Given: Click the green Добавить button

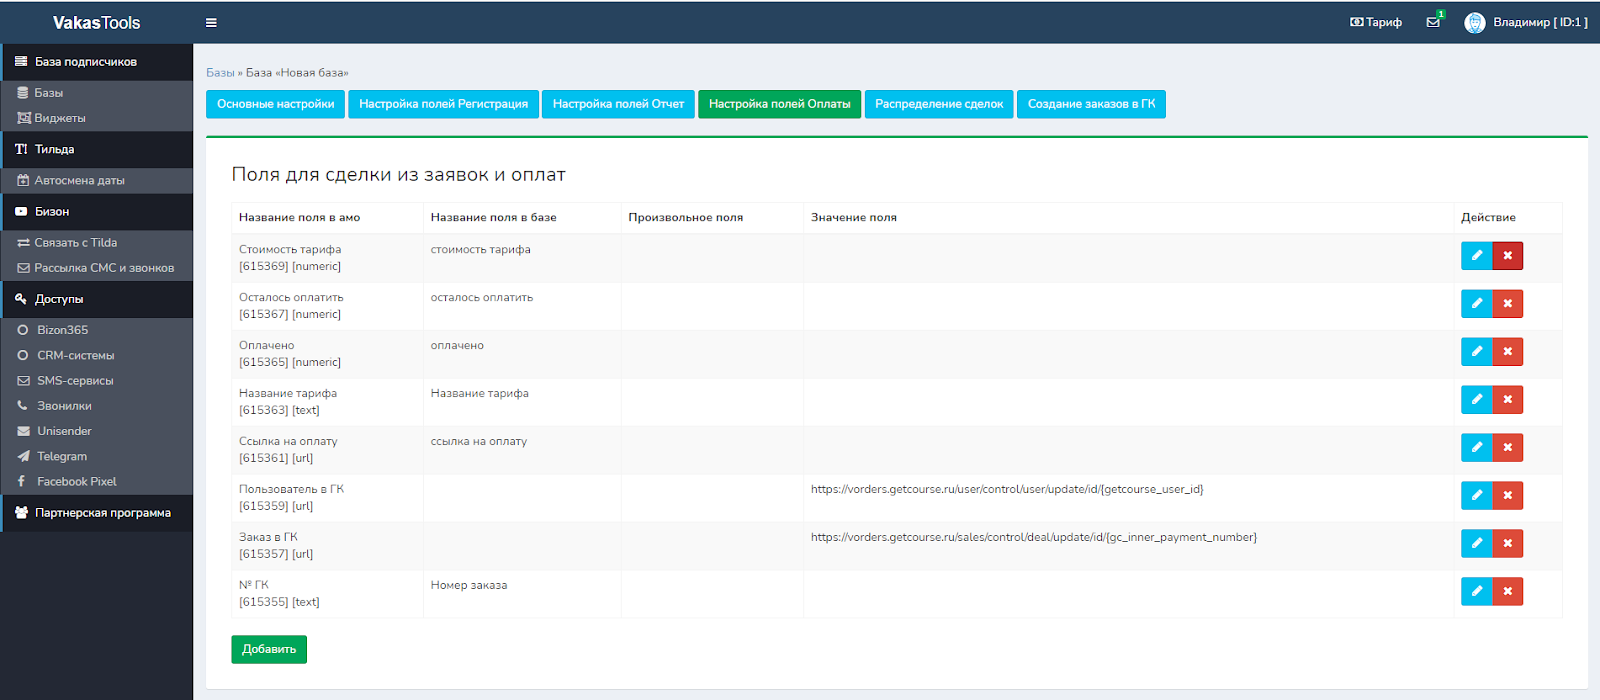Looking at the screenshot, I should tap(269, 649).
